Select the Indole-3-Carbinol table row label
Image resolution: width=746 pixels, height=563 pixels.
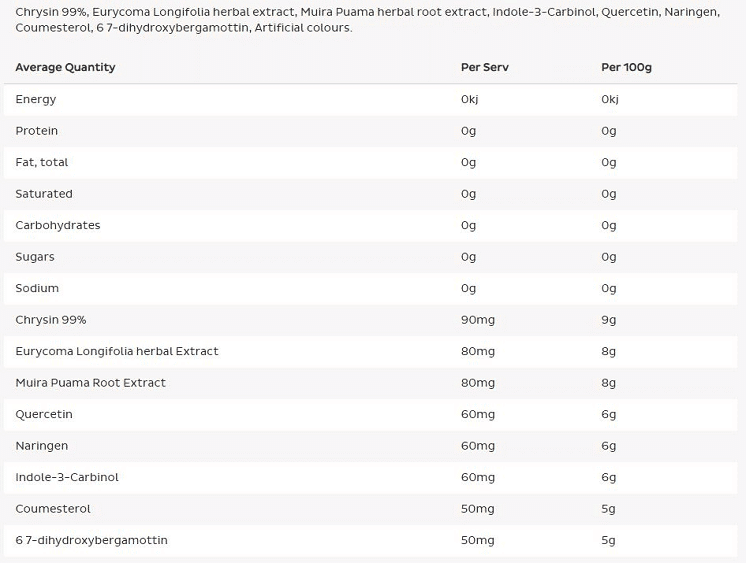point(67,477)
